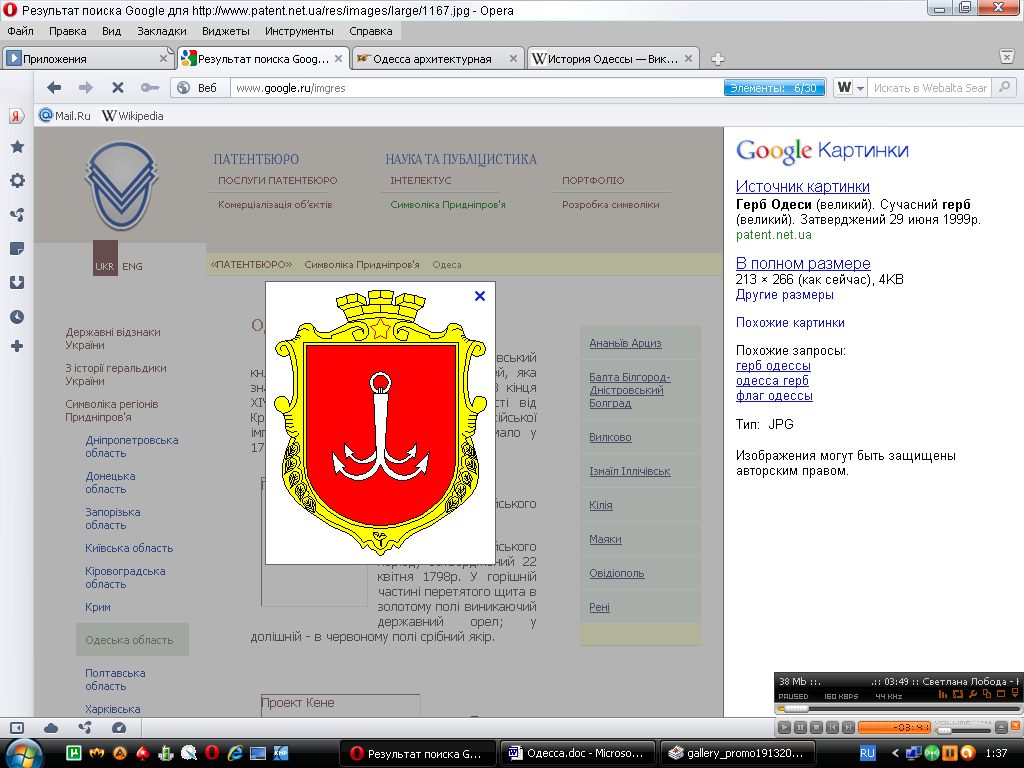Click the Mail.Ru bookmark
The image size is (1024, 768).
(x=65, y=116)
